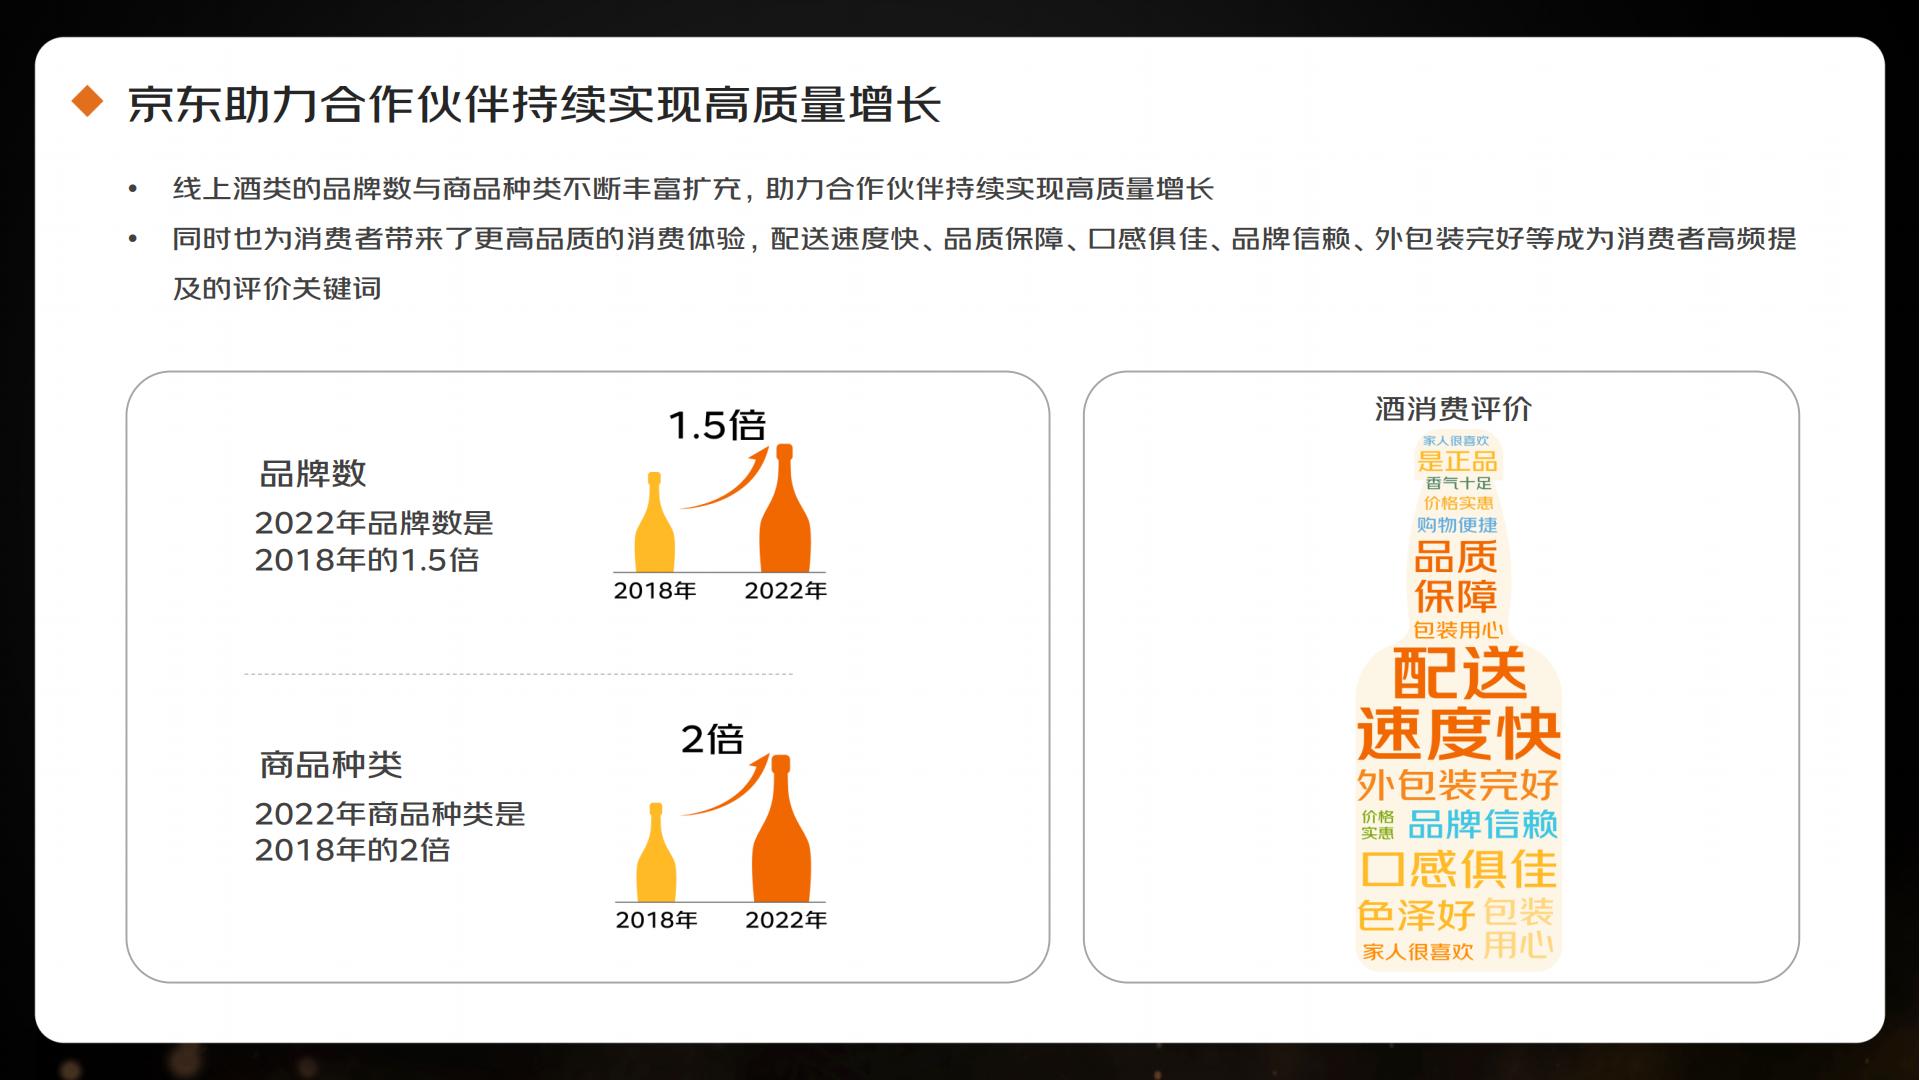This screenshot has width=1920, height=1080.
Task: Select the slide title 京东助力合作伙伴持续实现高质量增长
Action: (x=535, y=104)
